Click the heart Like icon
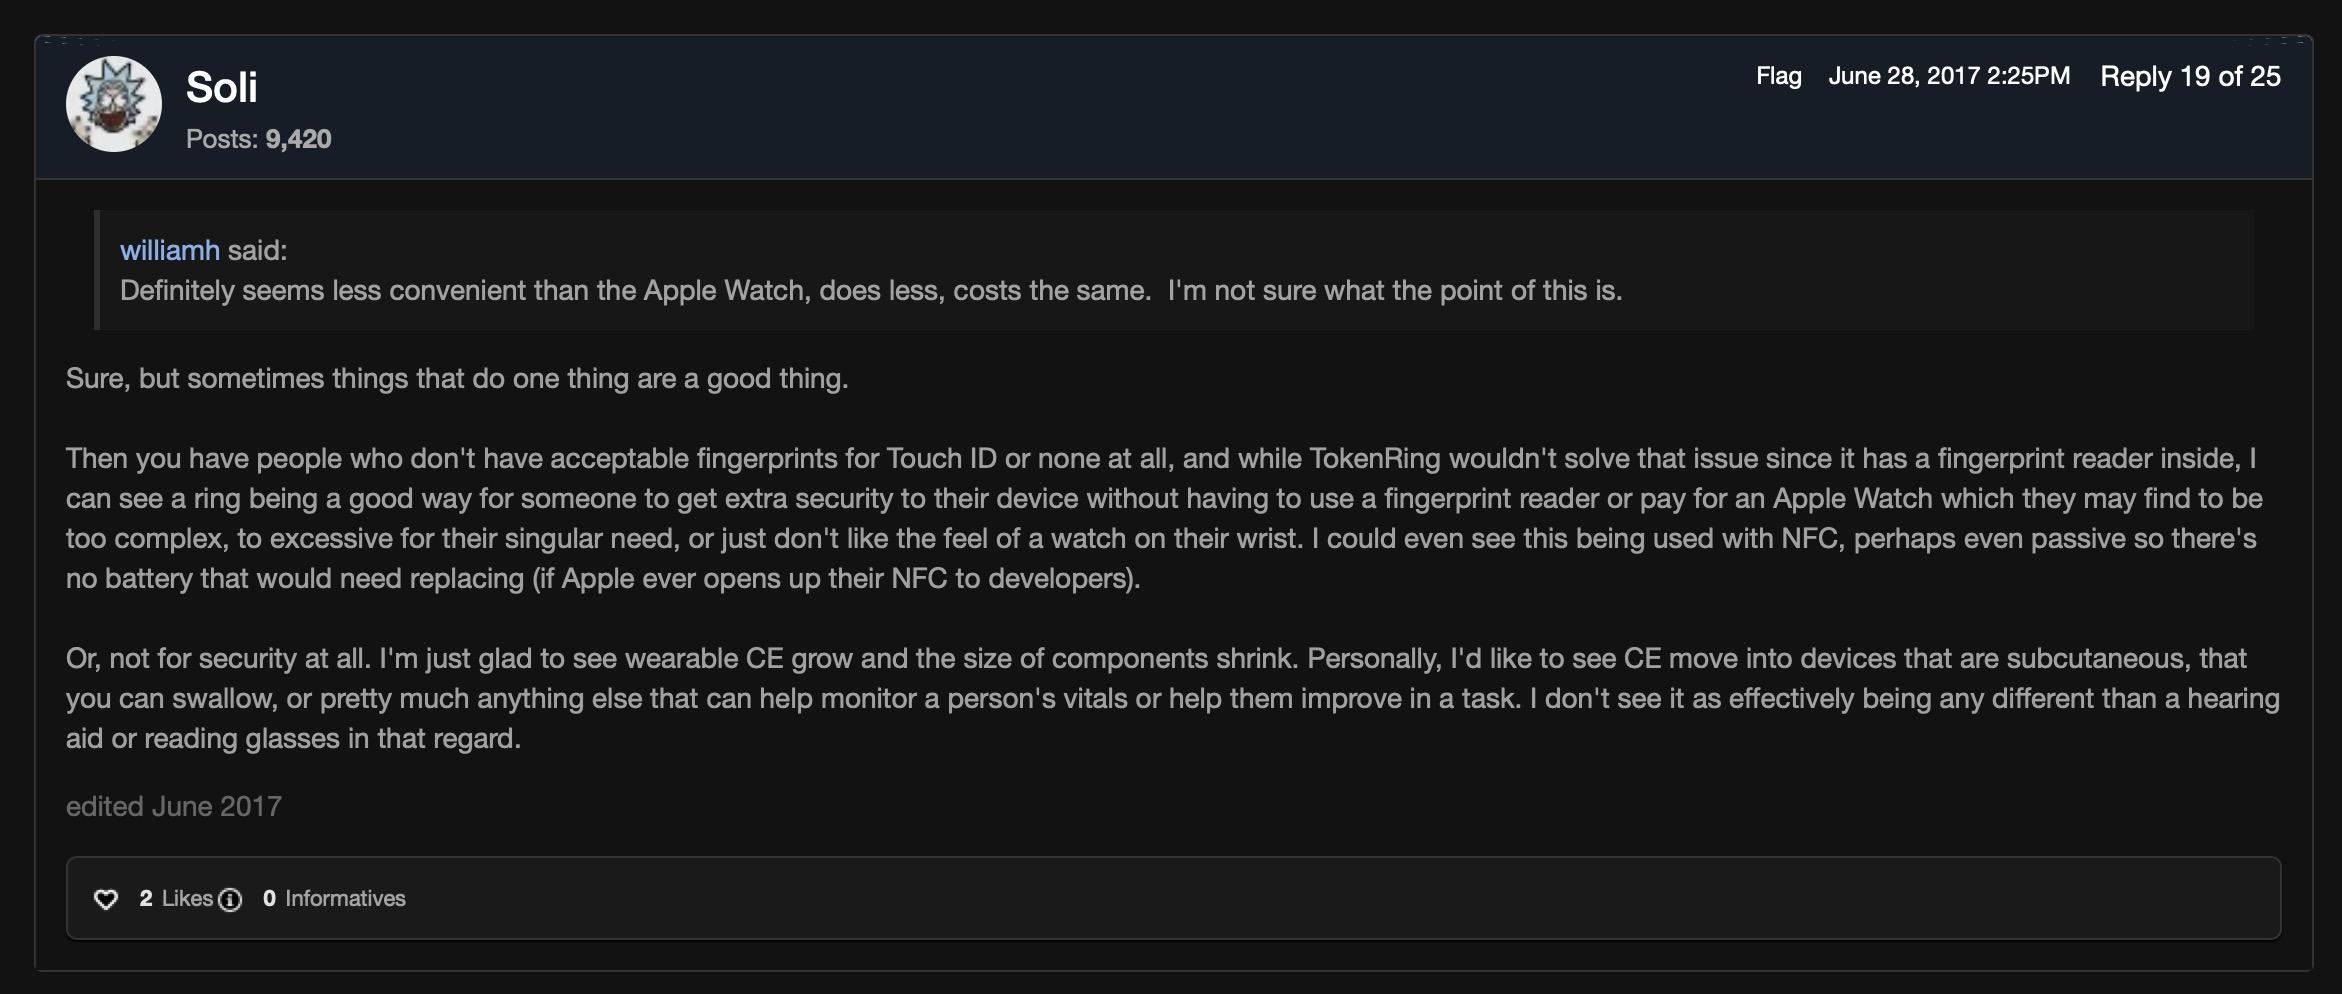Screen dimensions: 2342x994 click(x=106, y=899)
